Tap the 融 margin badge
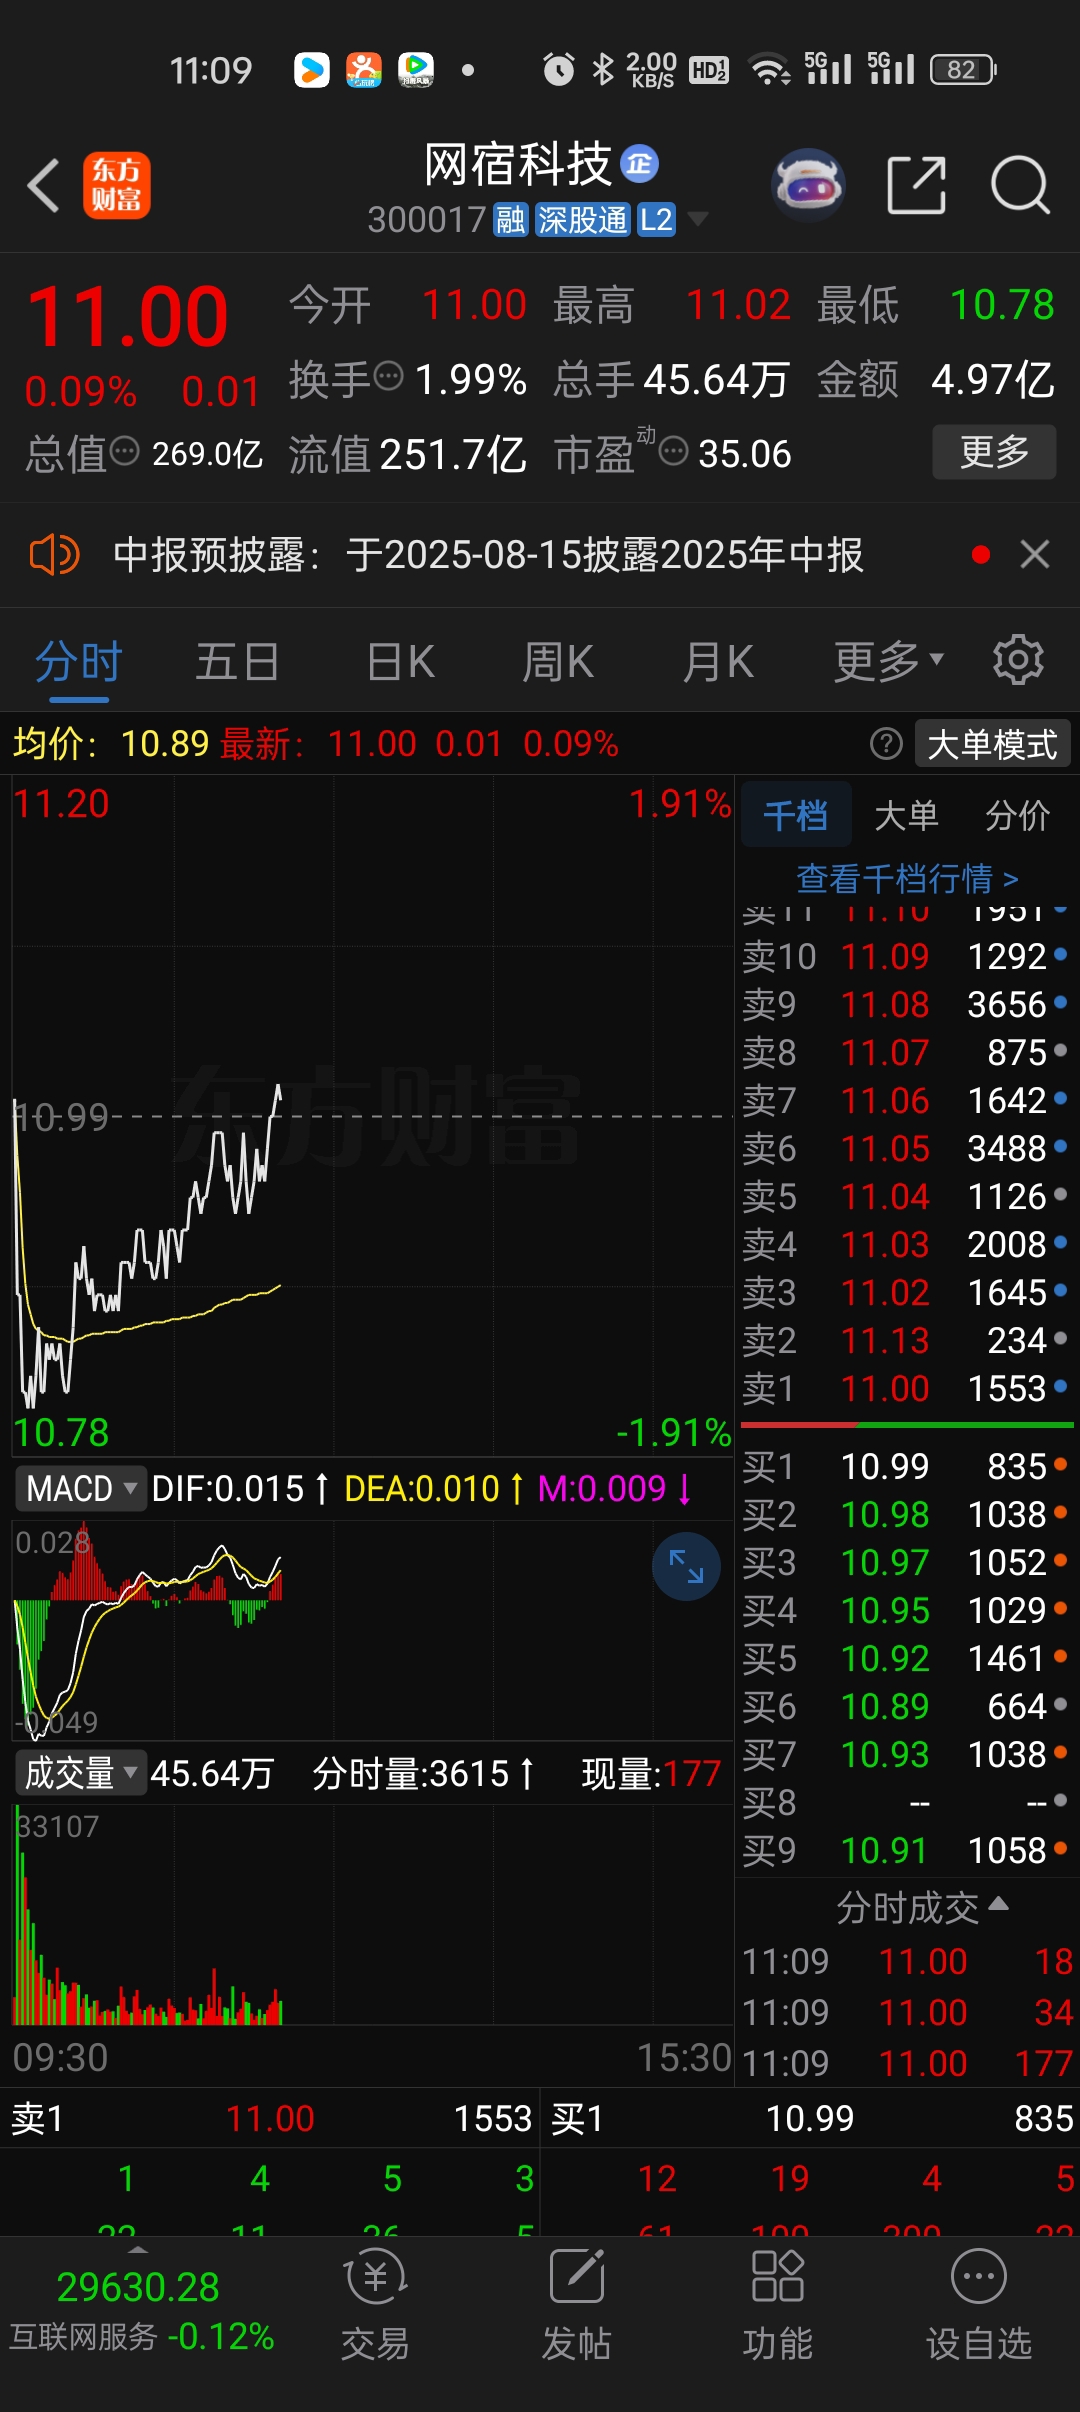1080x2412 pixels. (511, 220)
